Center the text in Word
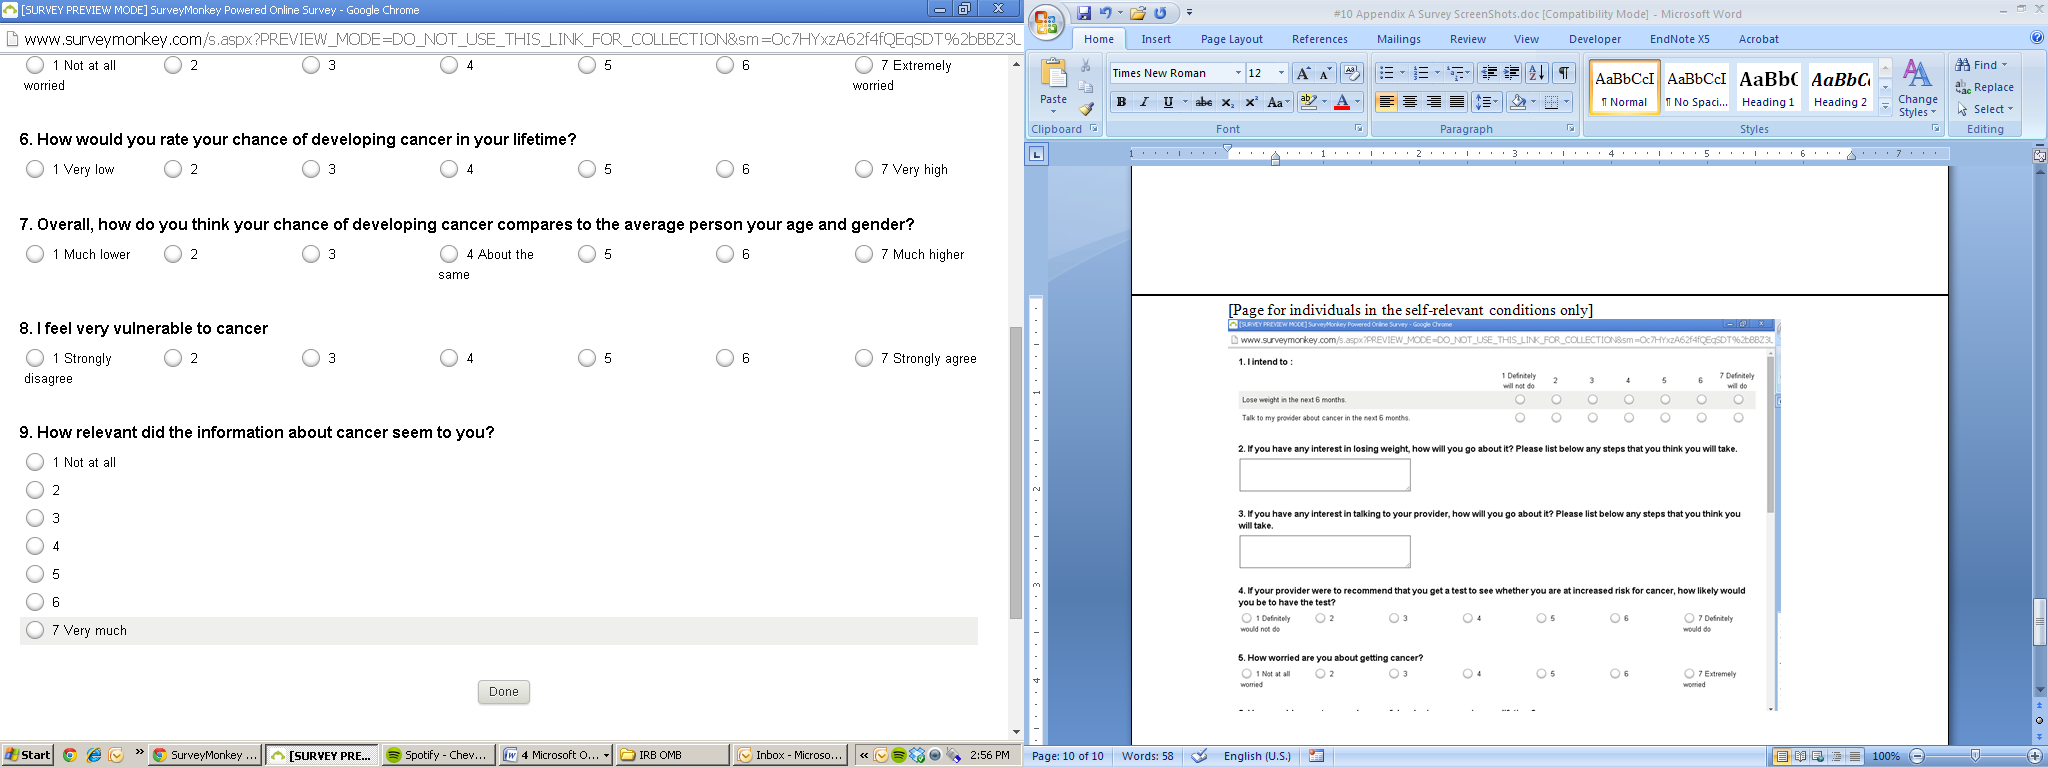Image resolution: width=2048 pixels, height=768 pixels. [x=1410, y=102]
